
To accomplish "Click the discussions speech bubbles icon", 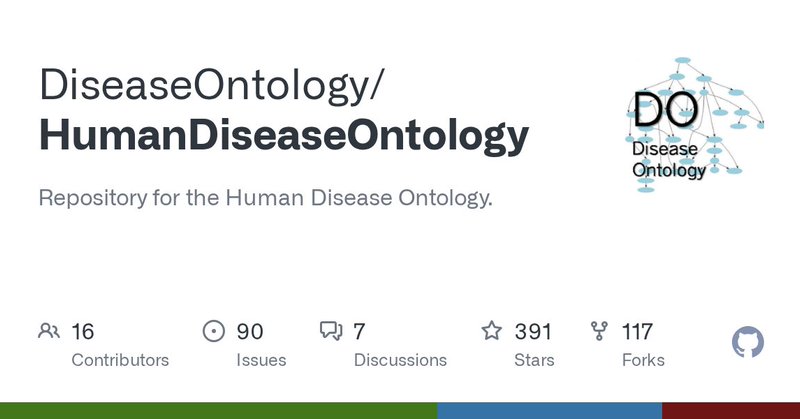I will pos(330,331).
